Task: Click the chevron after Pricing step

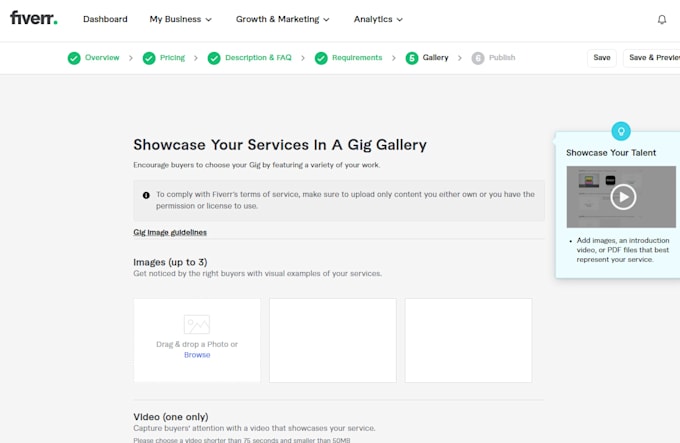Action: coord(196,58)
